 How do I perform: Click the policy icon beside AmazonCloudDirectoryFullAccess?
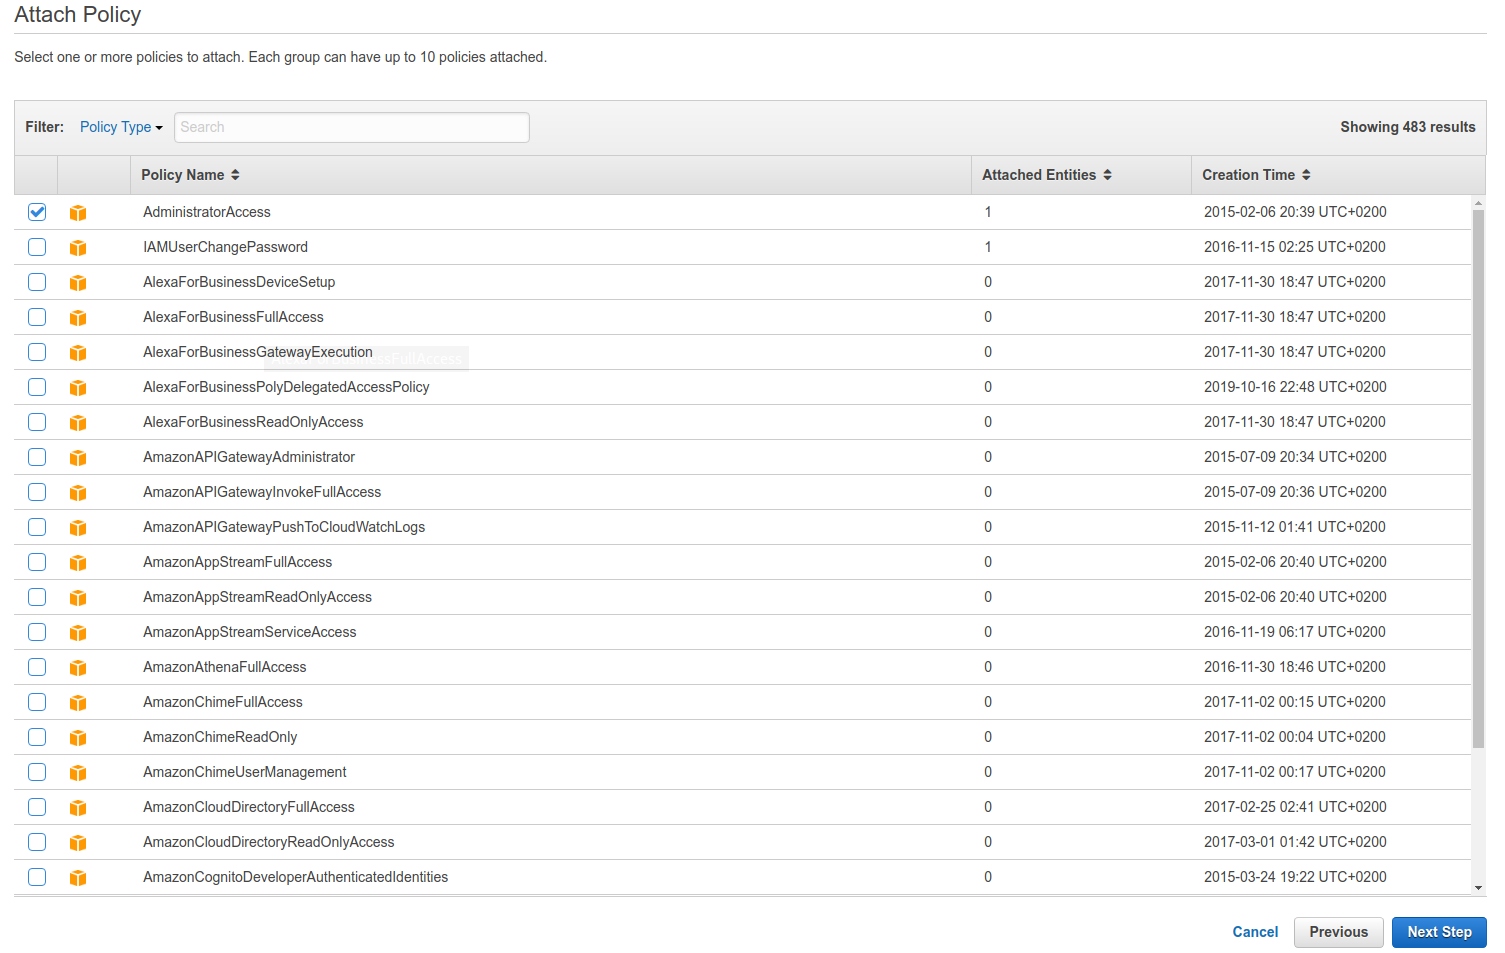click(78, 808)
